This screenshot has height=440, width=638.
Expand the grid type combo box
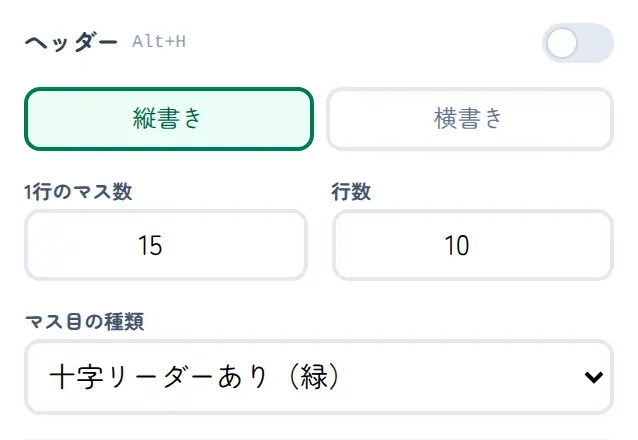point(319,377)
